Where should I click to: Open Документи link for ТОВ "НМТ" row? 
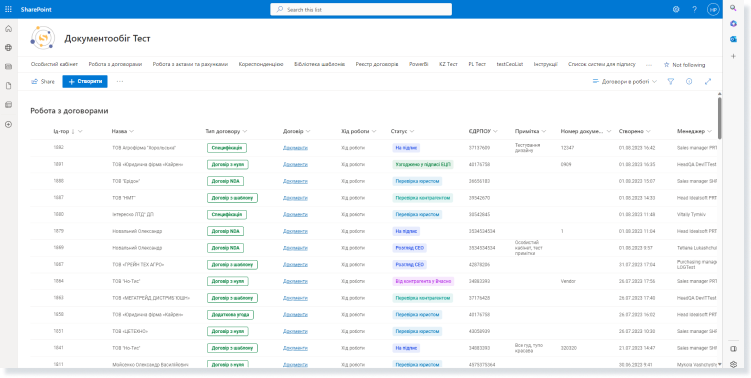295,198
